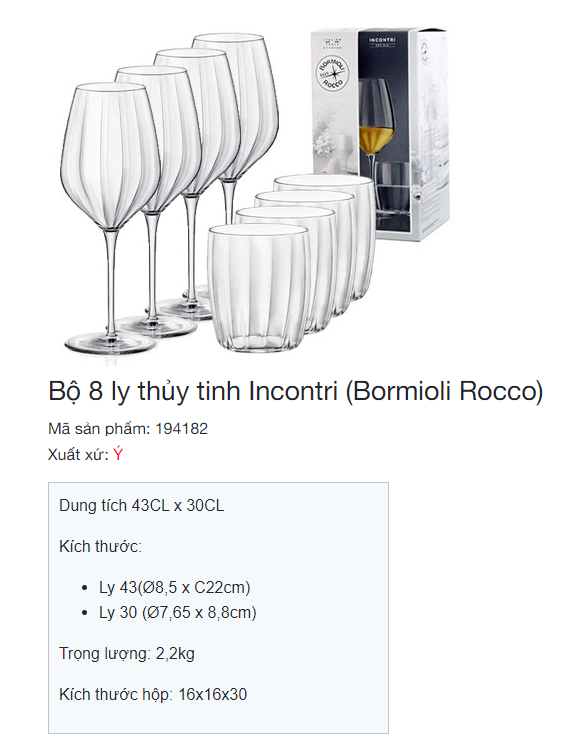Click the INCONTRI label on box top

(382, 40)
